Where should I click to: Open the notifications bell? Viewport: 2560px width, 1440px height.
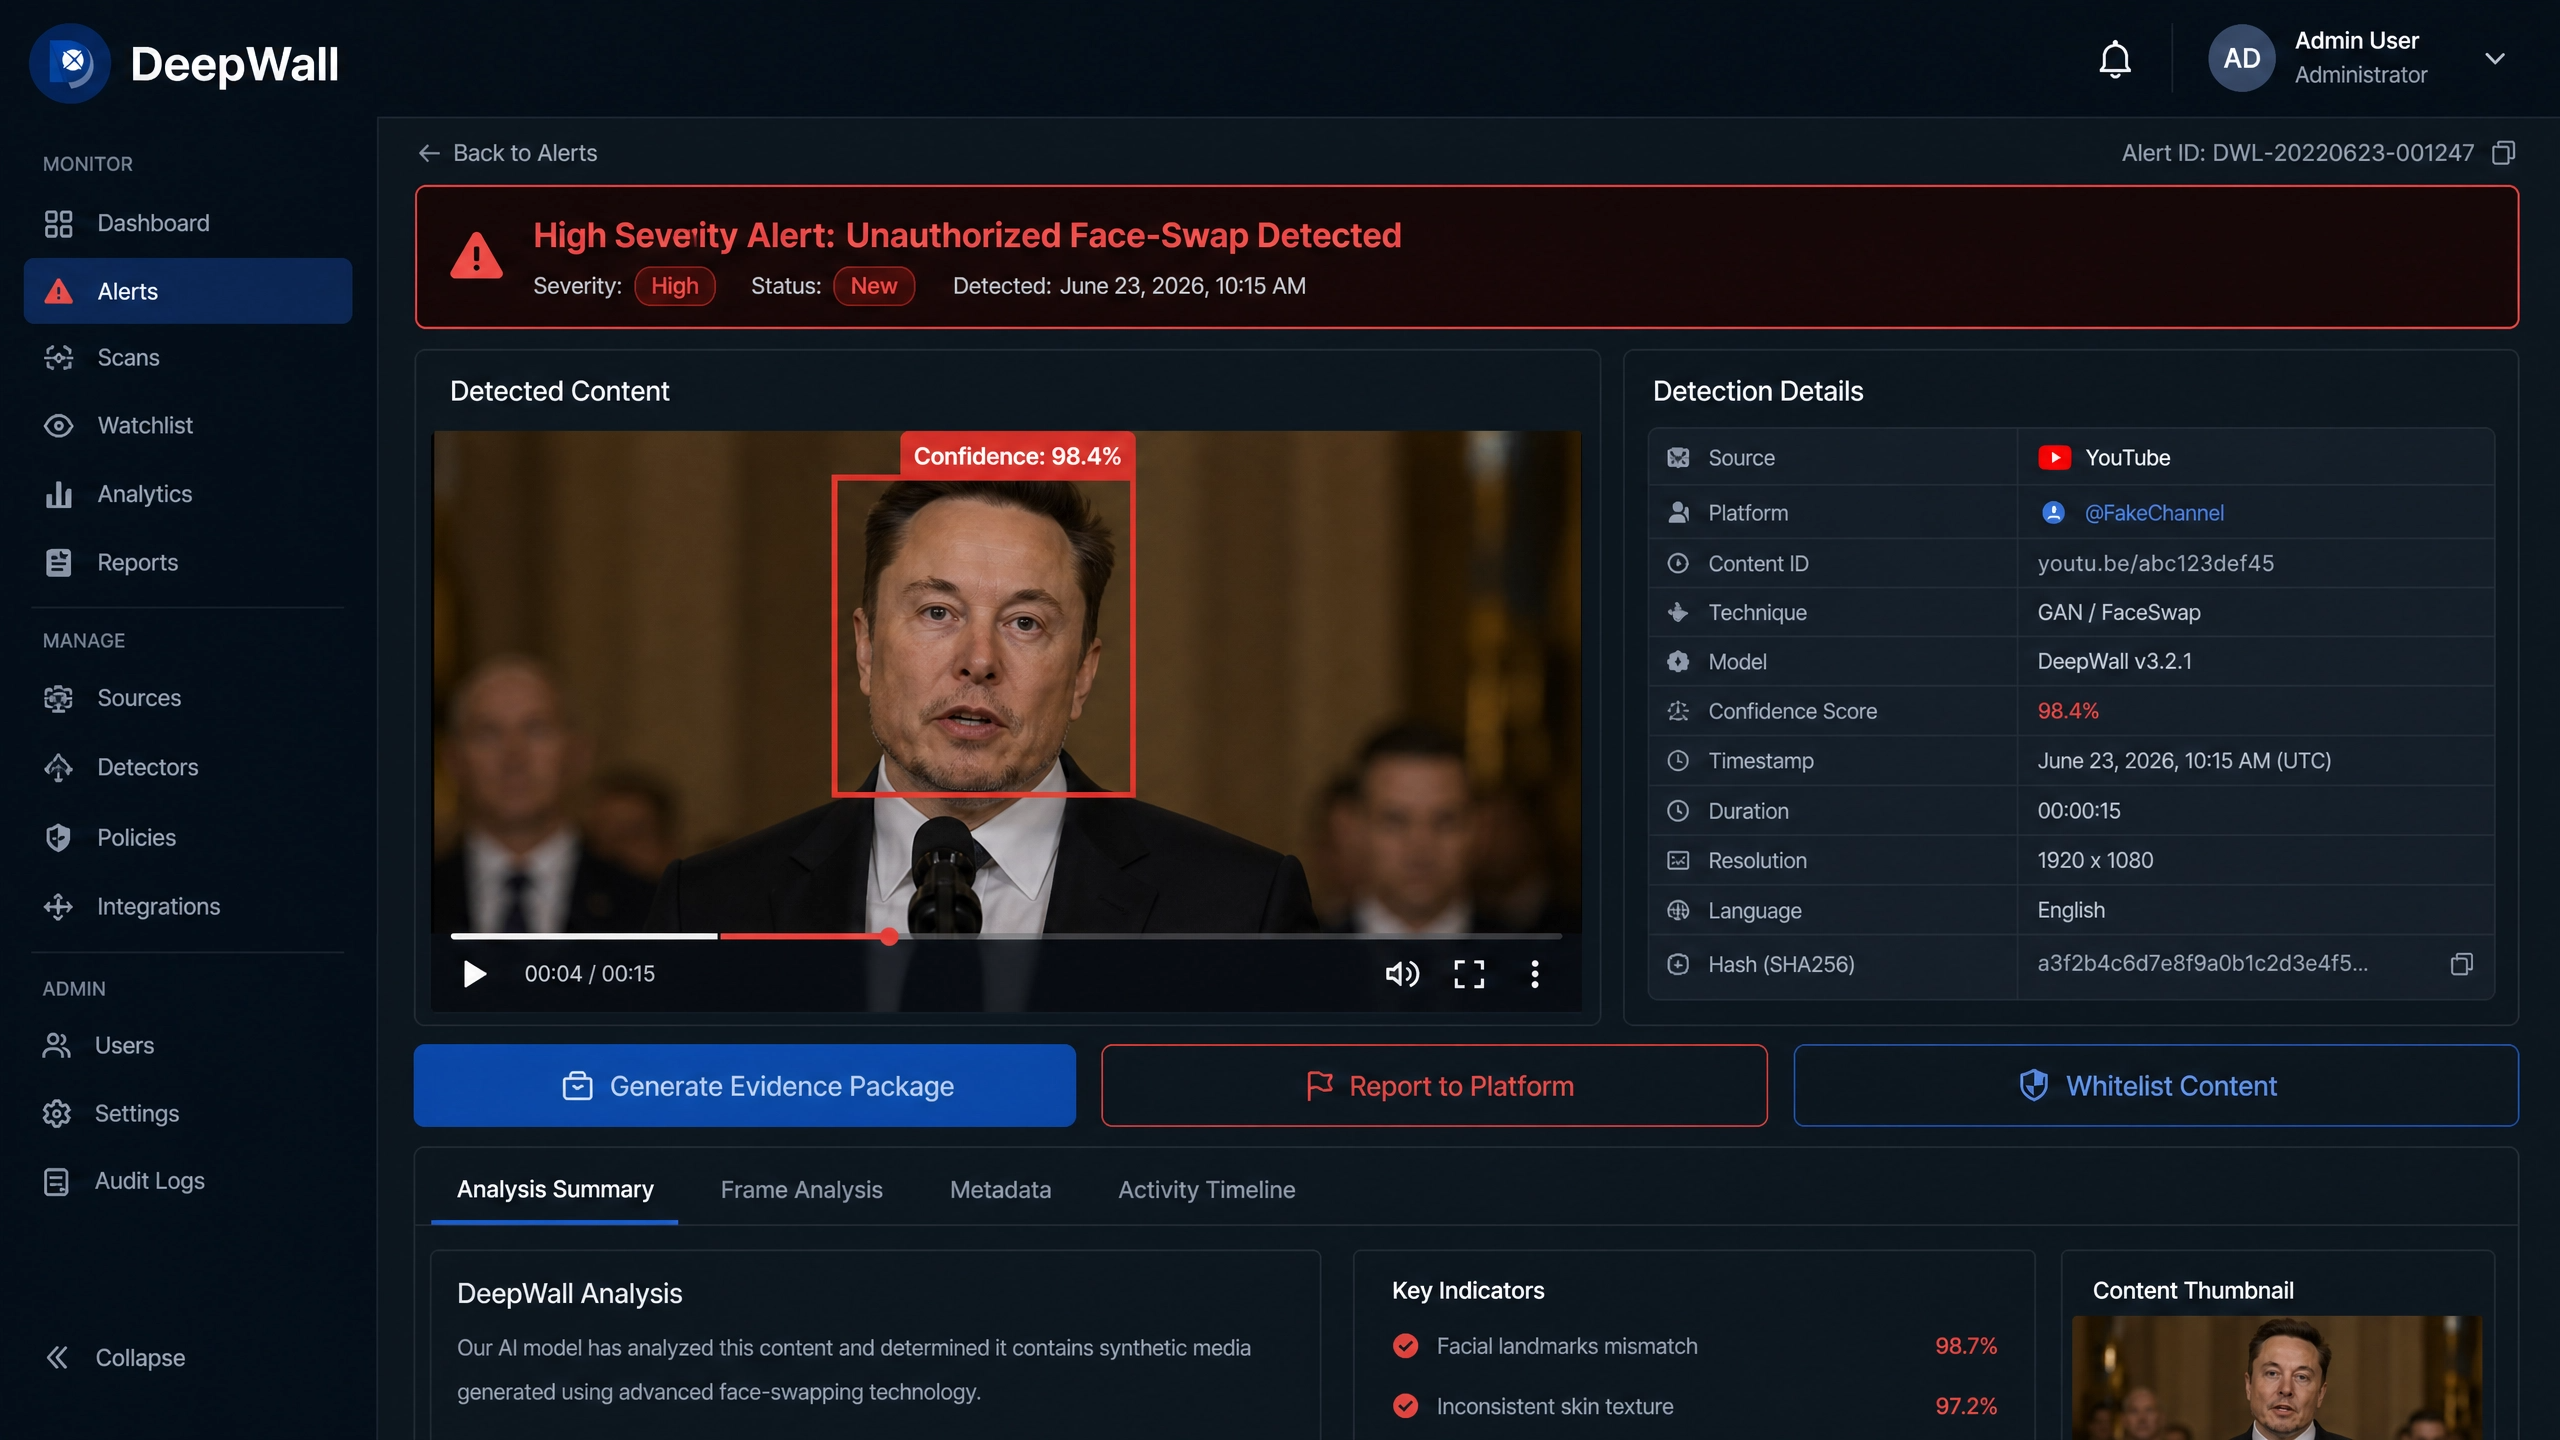tap(2114, 59)
